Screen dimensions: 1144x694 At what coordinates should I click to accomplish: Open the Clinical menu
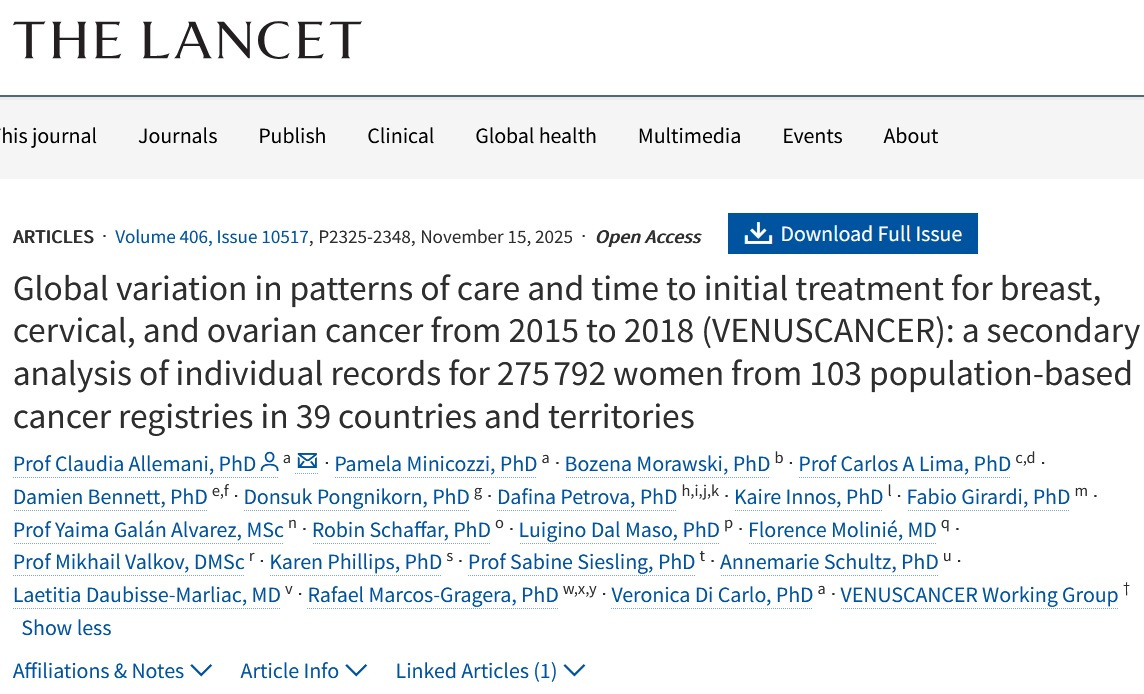point(400,136)
